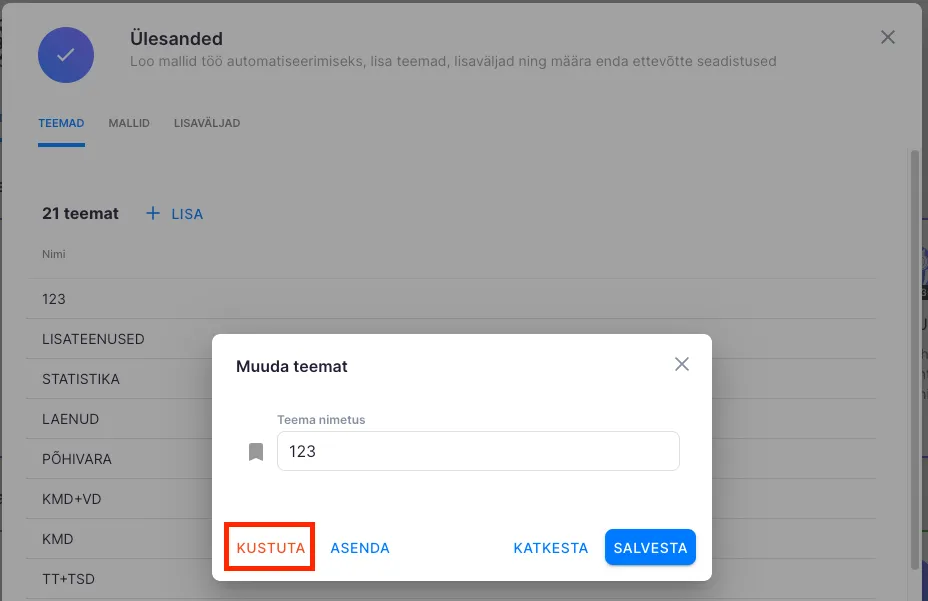Click the plus icon next to LISA
This screenshot has width=928, height=601.
click(153, 213)
